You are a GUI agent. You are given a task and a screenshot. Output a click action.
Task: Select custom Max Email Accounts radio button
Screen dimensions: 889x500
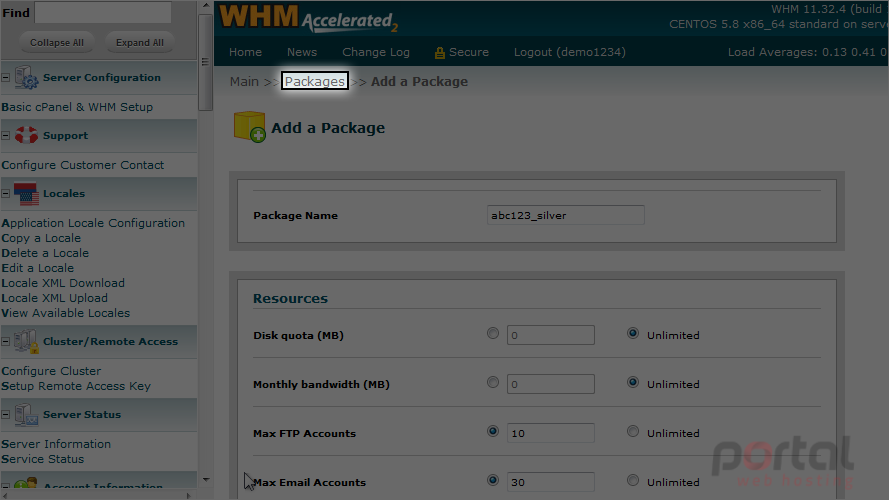pos(493,480)
